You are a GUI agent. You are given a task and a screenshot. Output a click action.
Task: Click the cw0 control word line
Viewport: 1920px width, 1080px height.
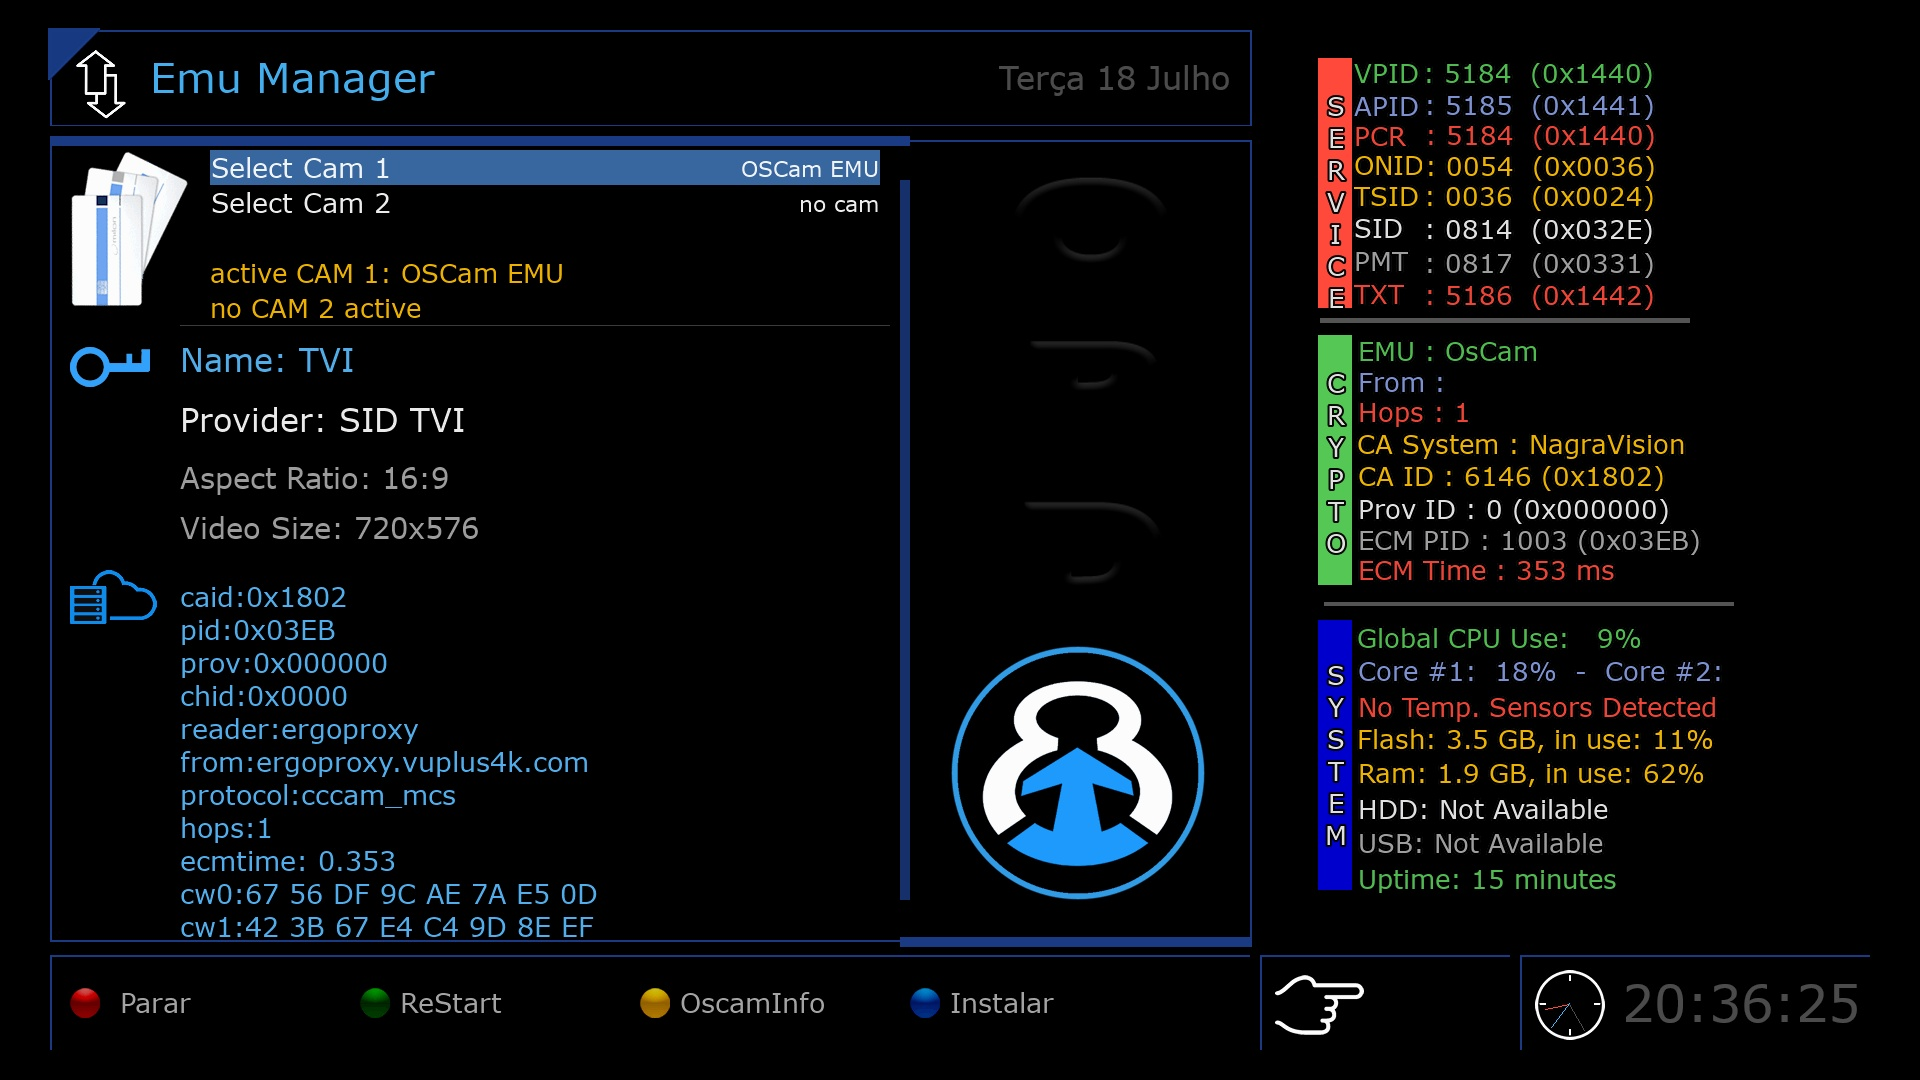[x=388, y=895]
